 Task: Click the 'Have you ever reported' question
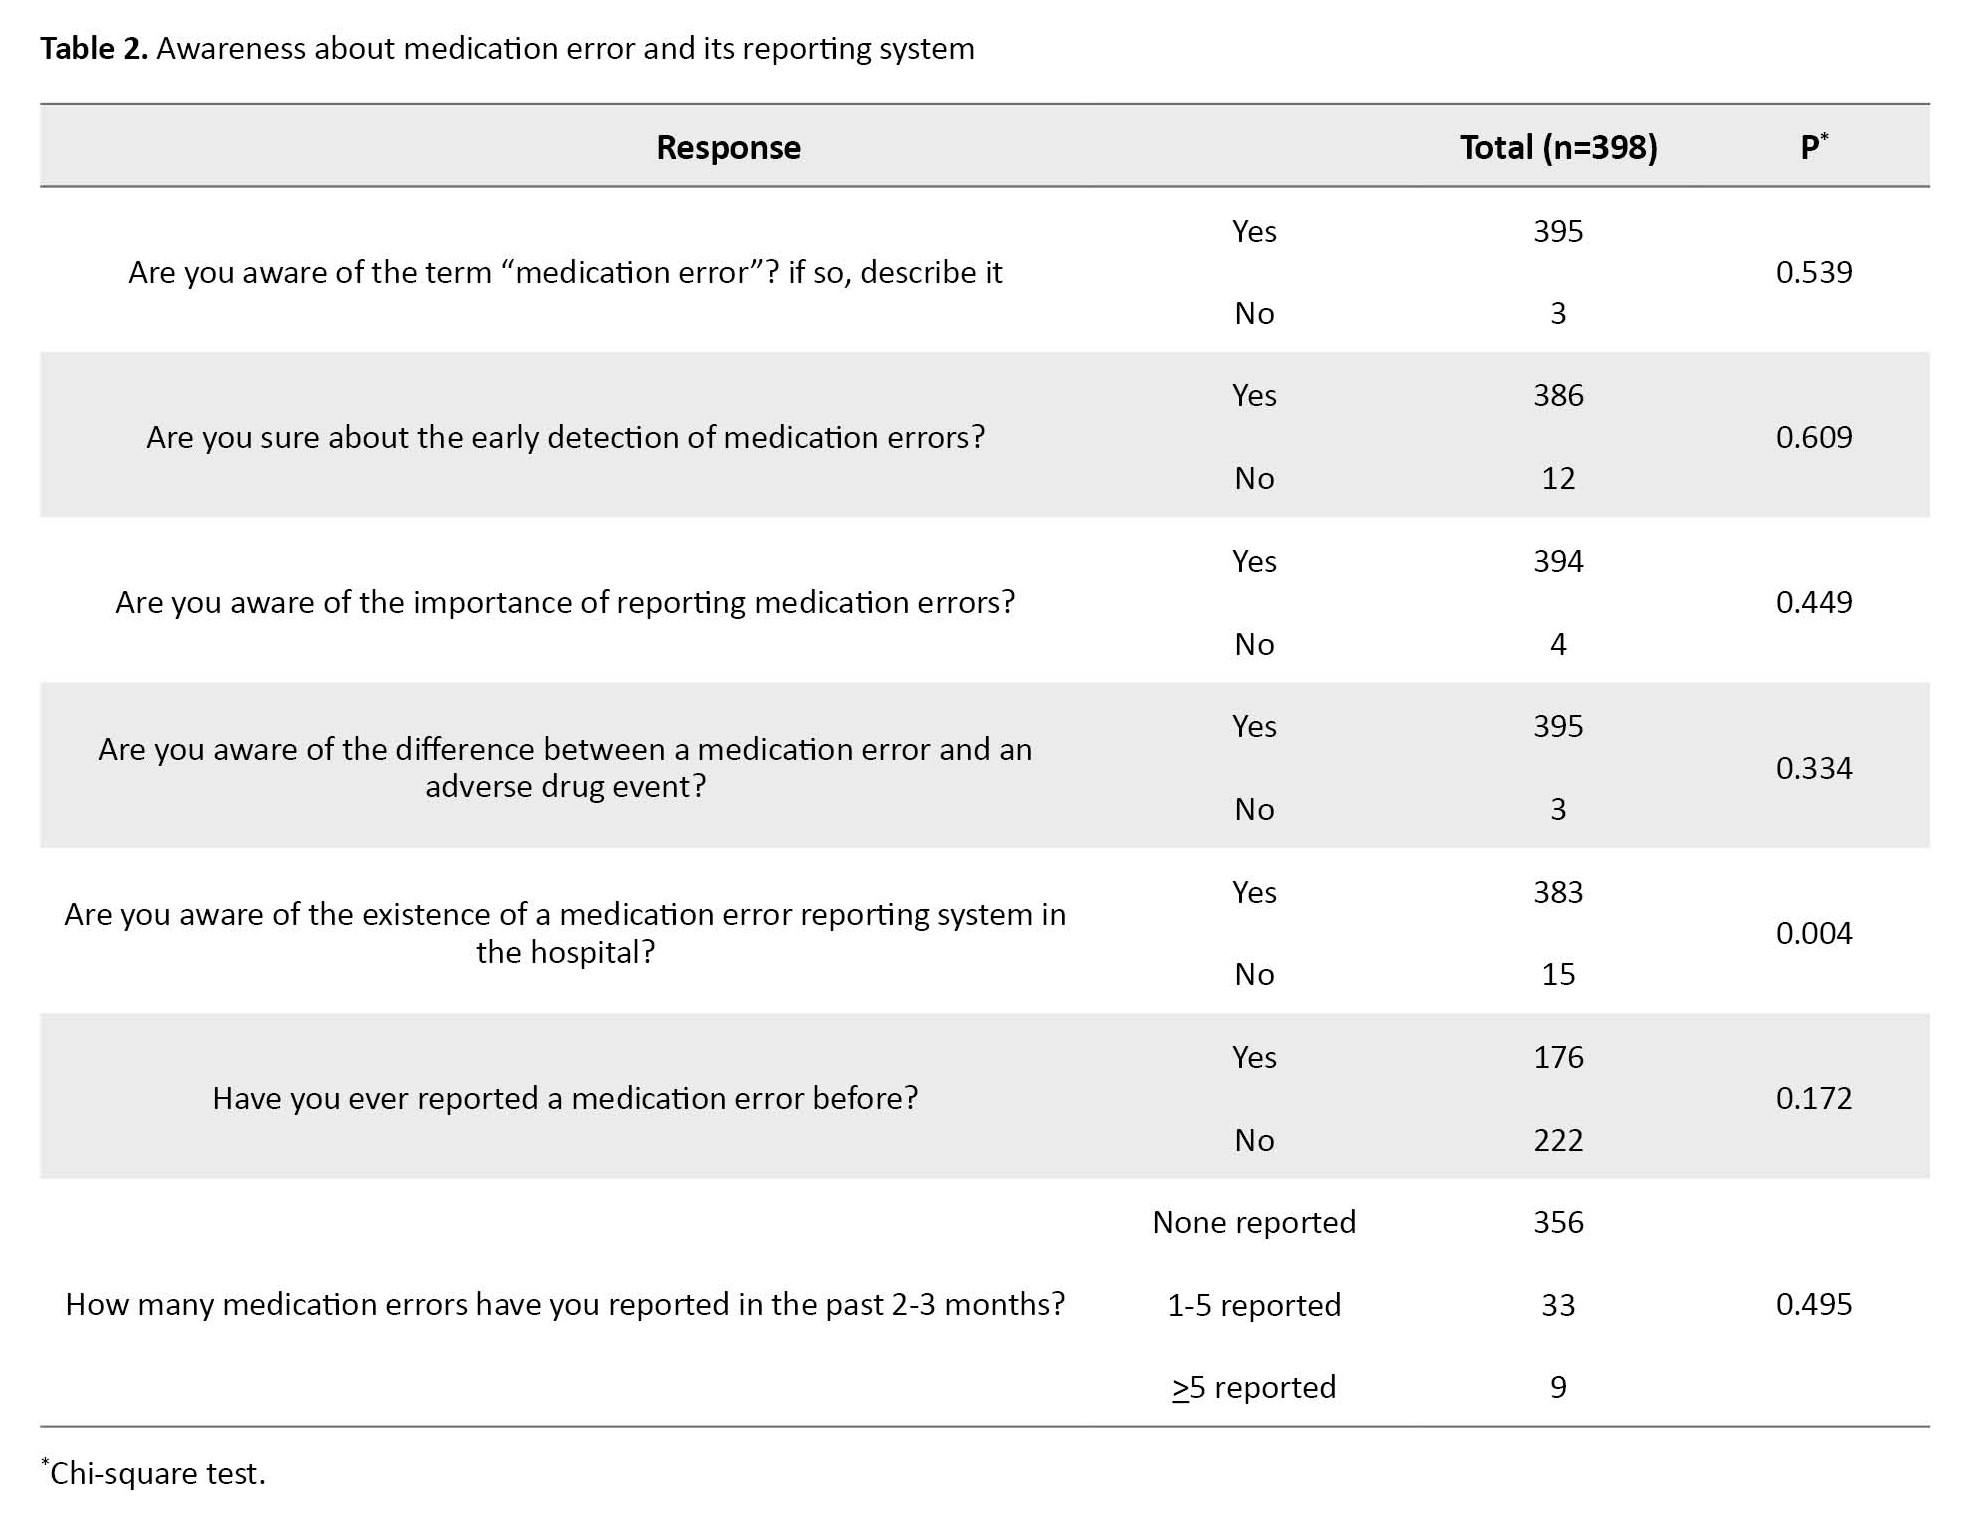565,1098
